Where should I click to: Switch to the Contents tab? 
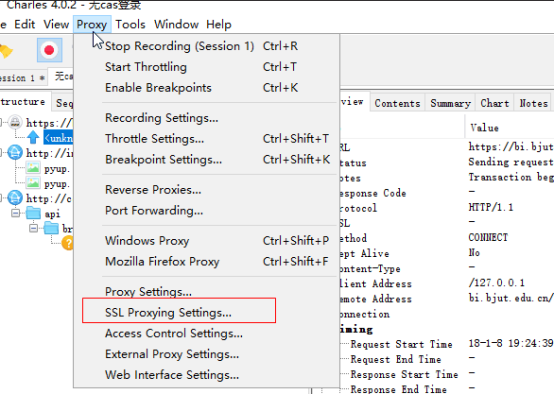pos(397,103)
